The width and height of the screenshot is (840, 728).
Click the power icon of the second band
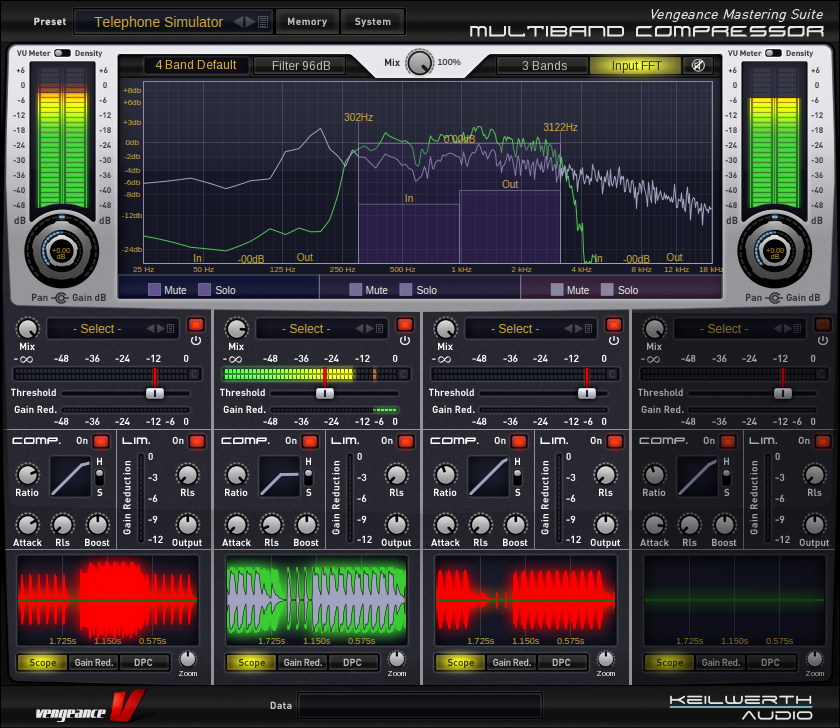[405, 340]
